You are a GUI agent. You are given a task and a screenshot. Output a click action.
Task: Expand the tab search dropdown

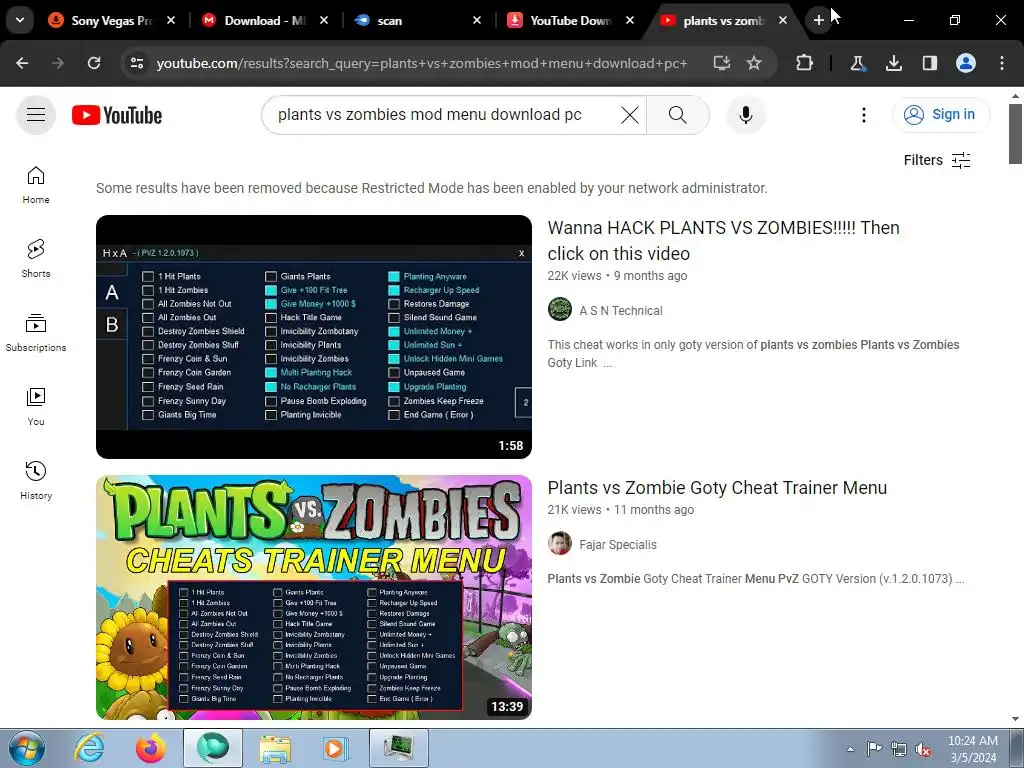(x=20, y=20)
